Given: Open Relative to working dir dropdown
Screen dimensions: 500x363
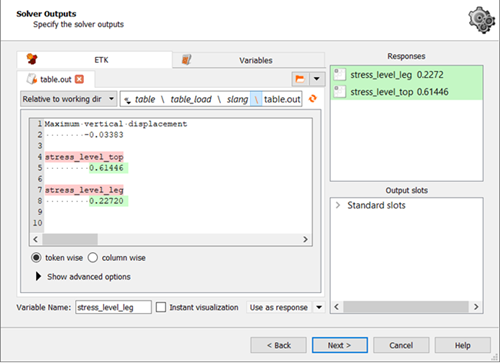Looking at the screenshot, I should pos(69,99).
